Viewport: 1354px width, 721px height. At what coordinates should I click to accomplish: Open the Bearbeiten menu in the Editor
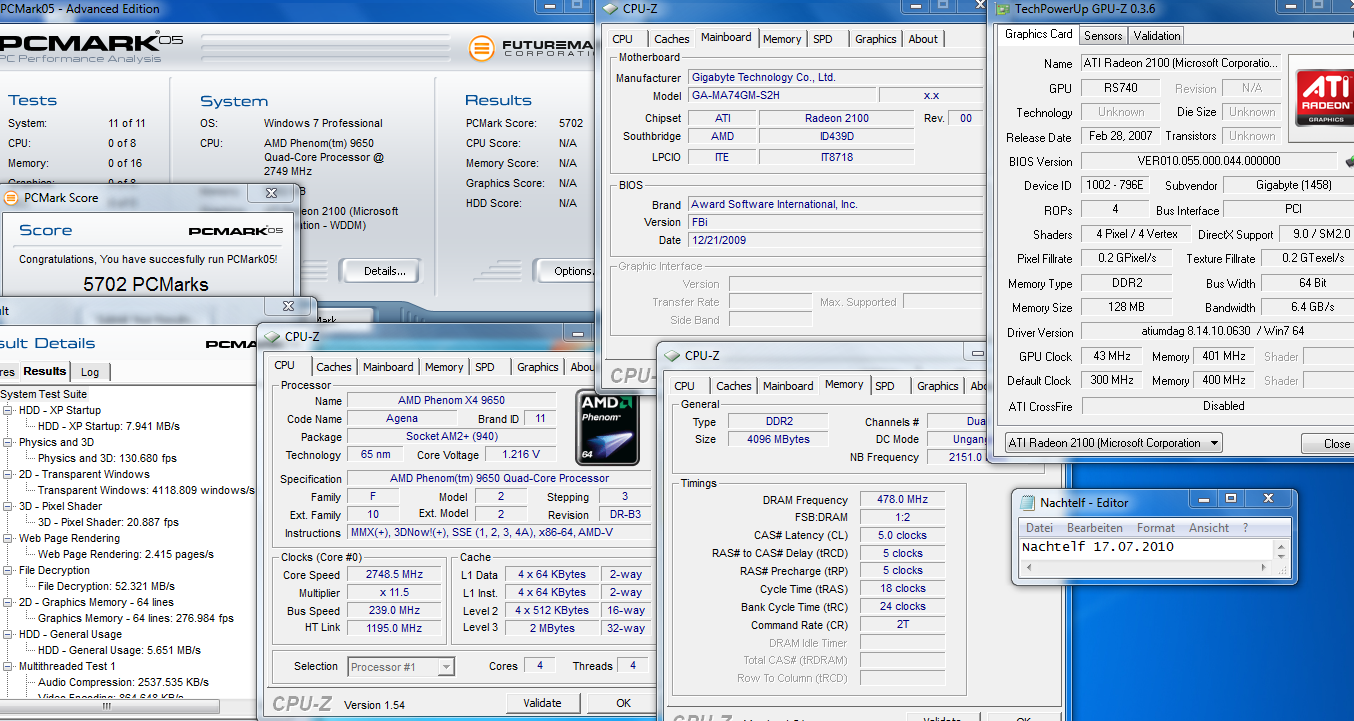click(1095, 528)
